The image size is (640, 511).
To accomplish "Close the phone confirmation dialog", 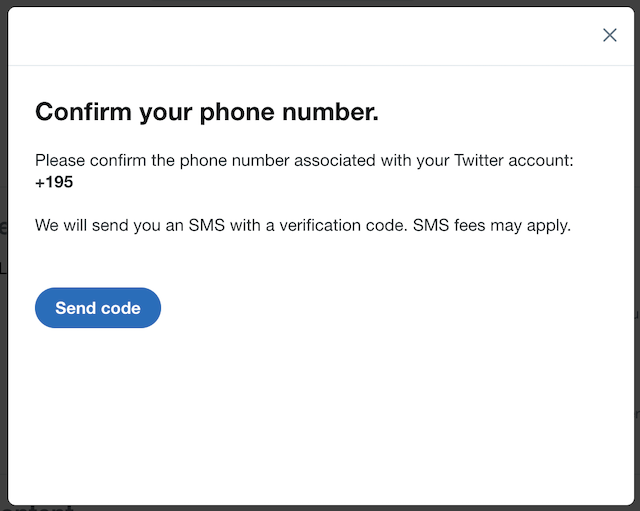I will click(609, 35).
